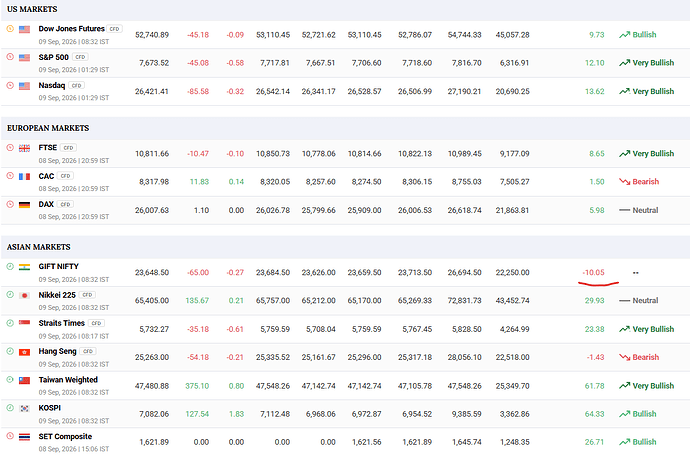Click the clock icon beside Straits Times
The image size is (690, 455).
coord(10,323)
